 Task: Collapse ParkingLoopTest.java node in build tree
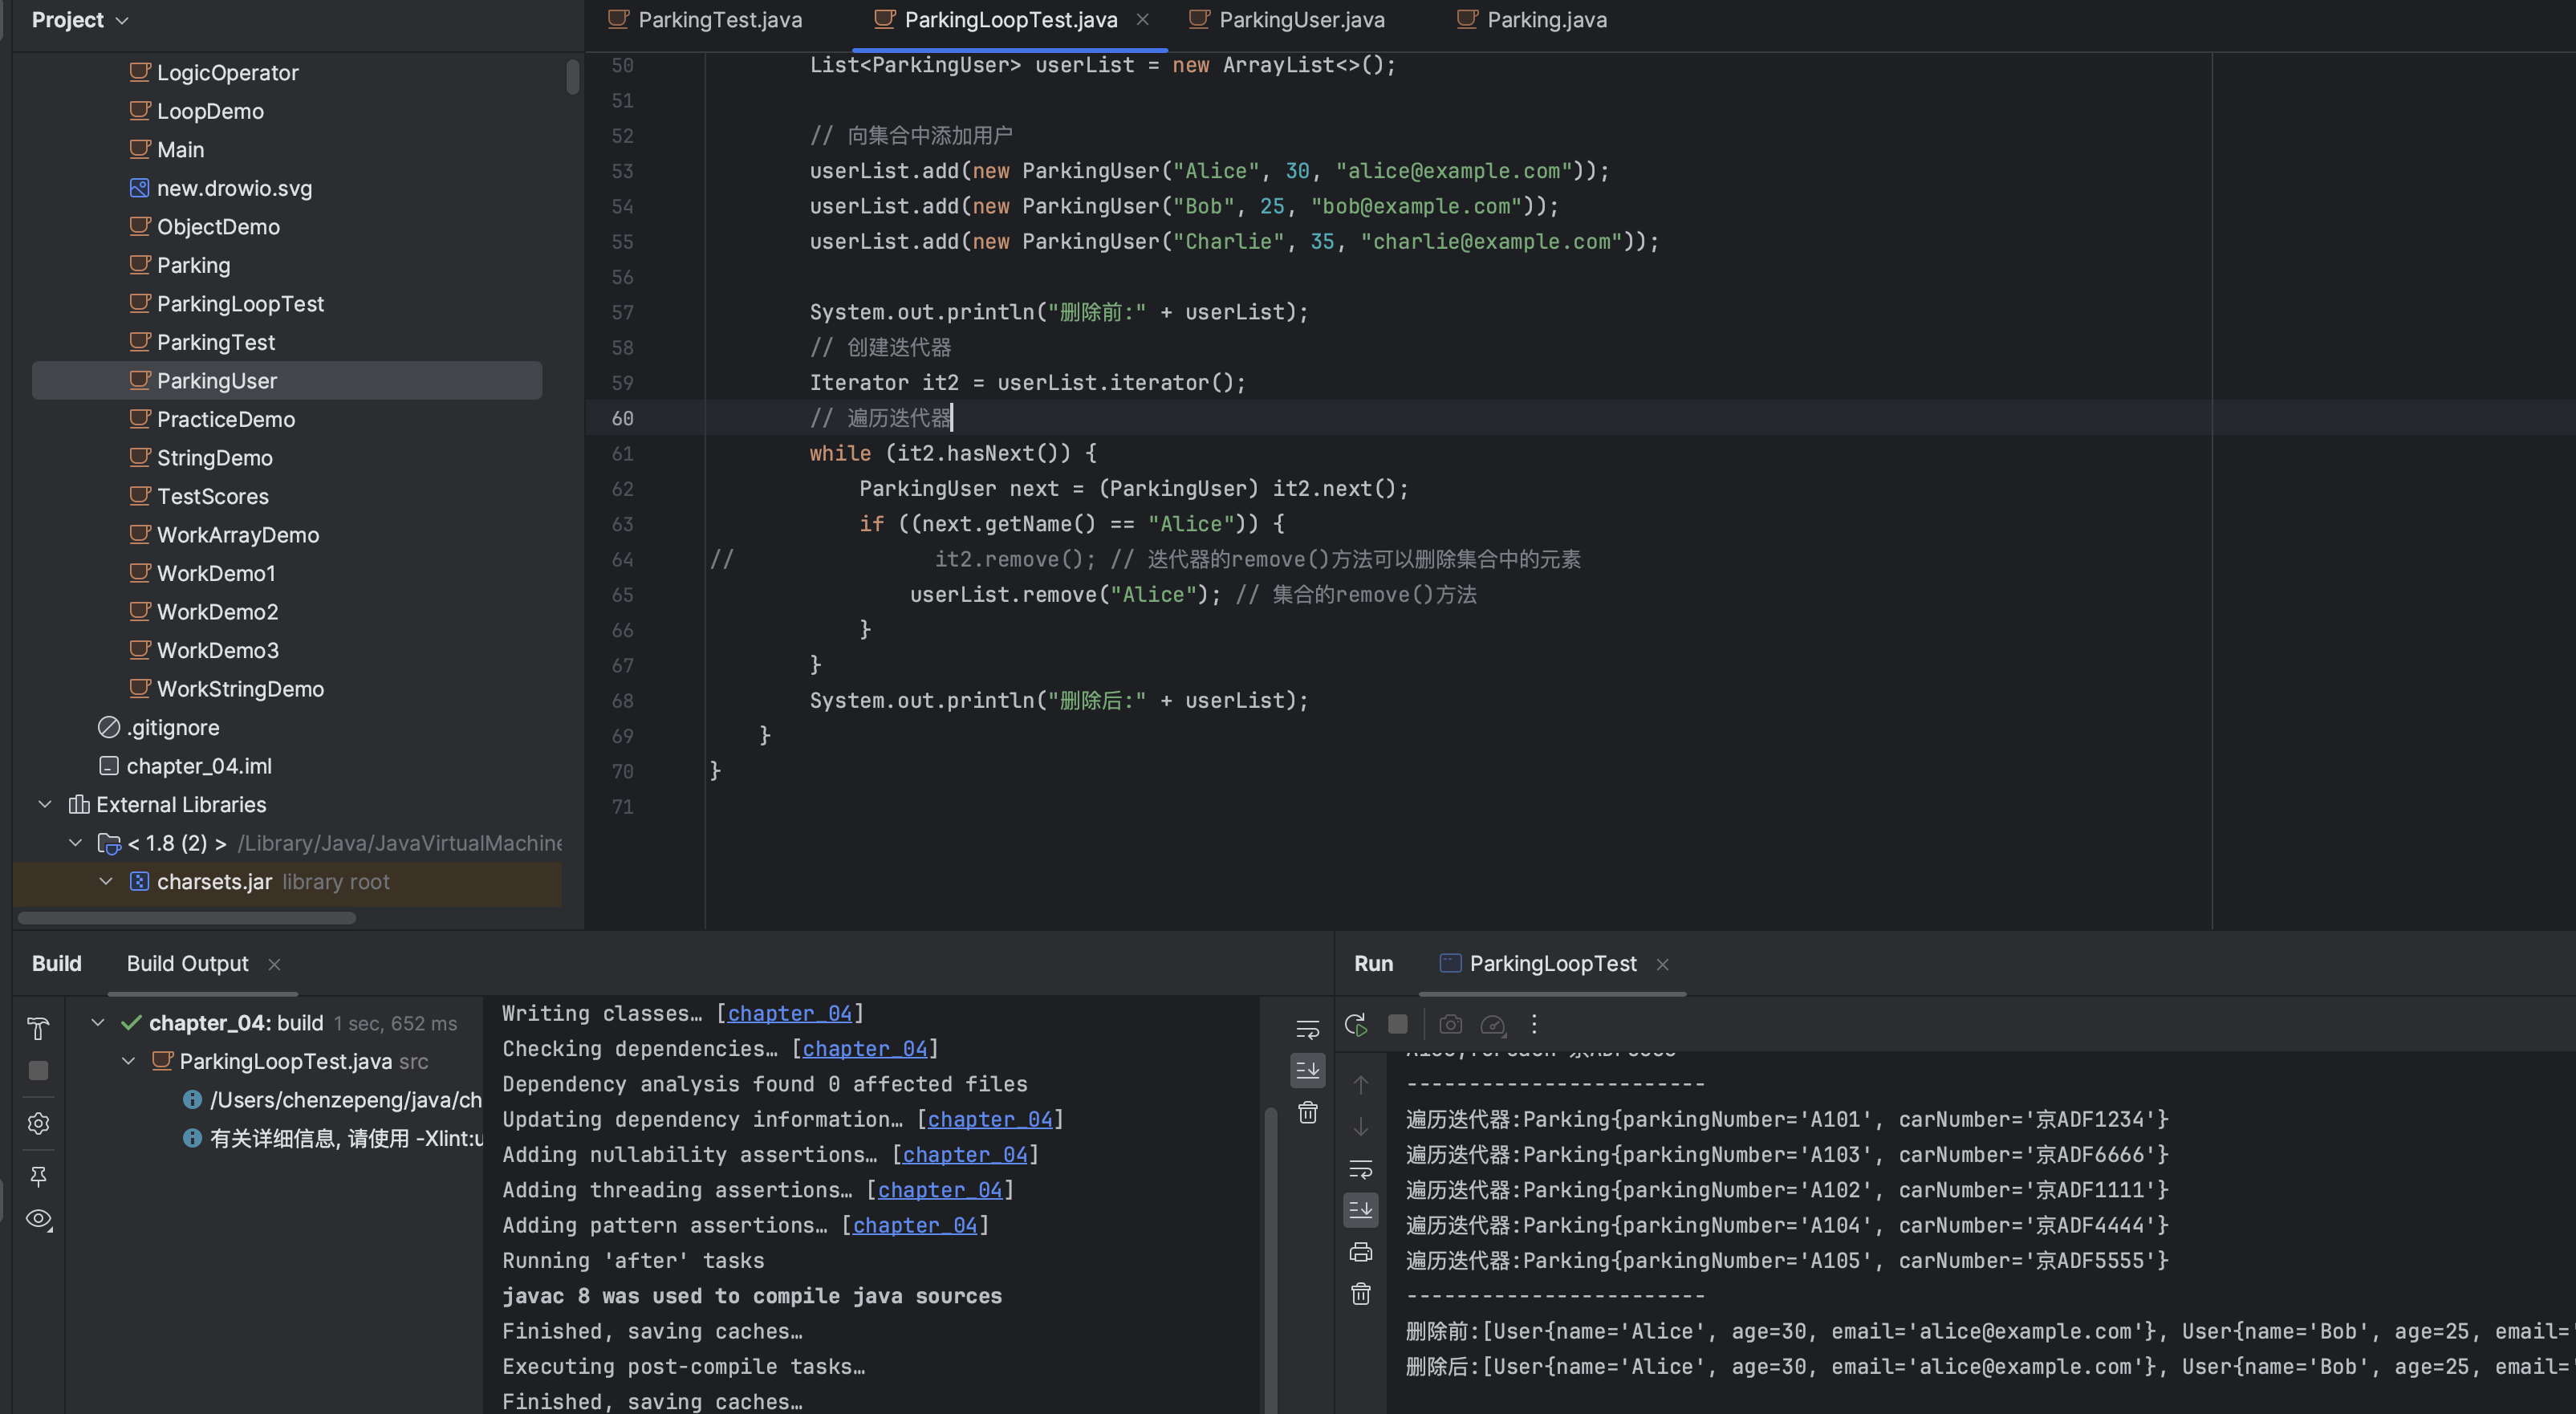coord(128,1061)
